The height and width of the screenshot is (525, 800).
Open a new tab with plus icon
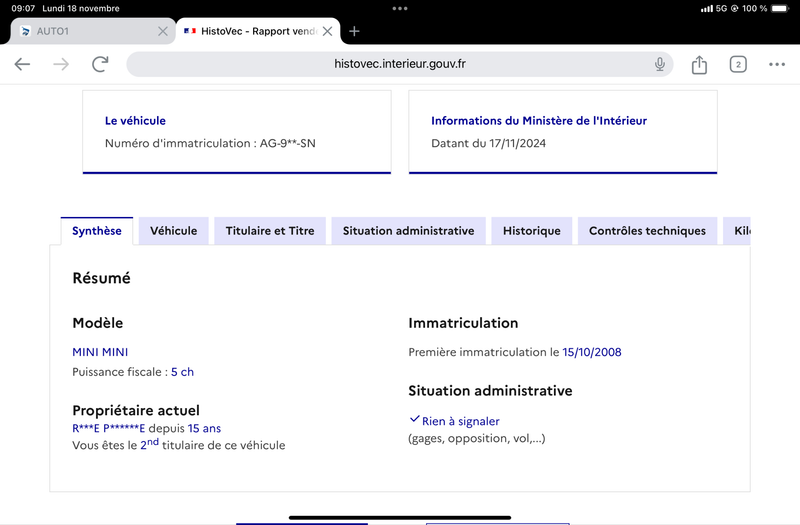(354, 31)
